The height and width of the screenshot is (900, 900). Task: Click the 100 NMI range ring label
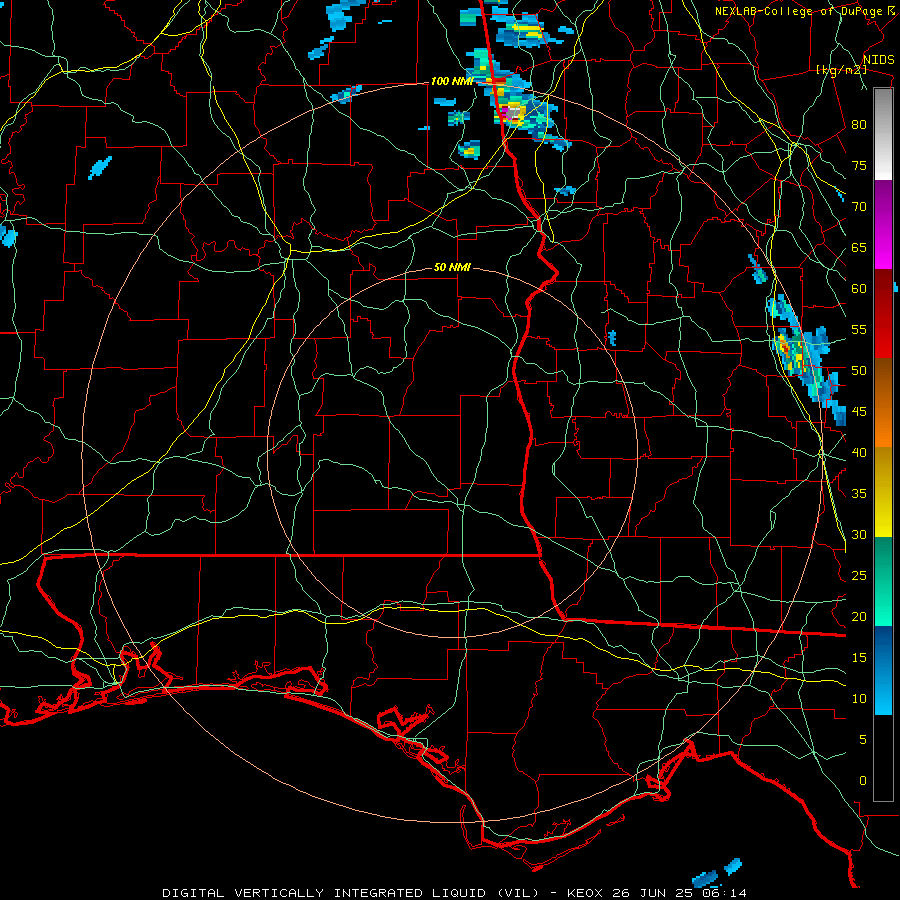pos(452,82)
